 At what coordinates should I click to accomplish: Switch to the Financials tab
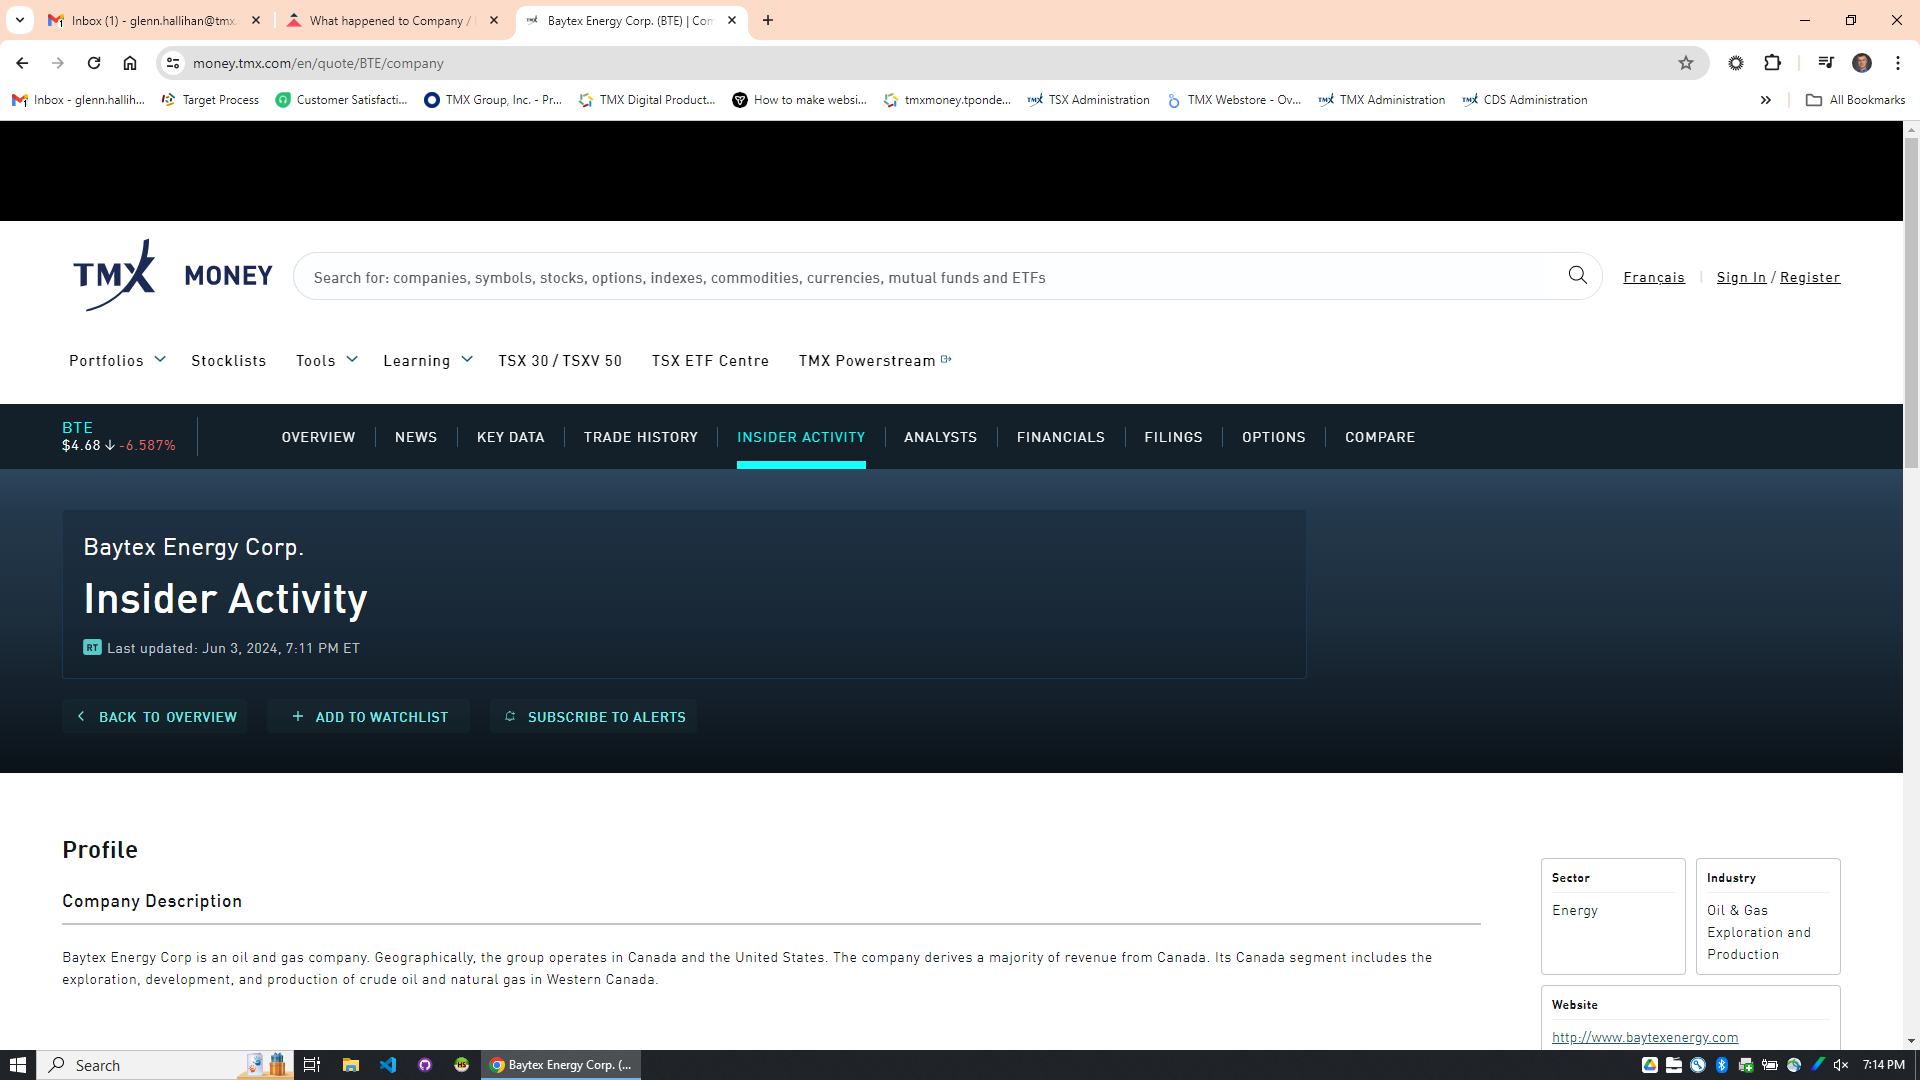(1060, 437)
